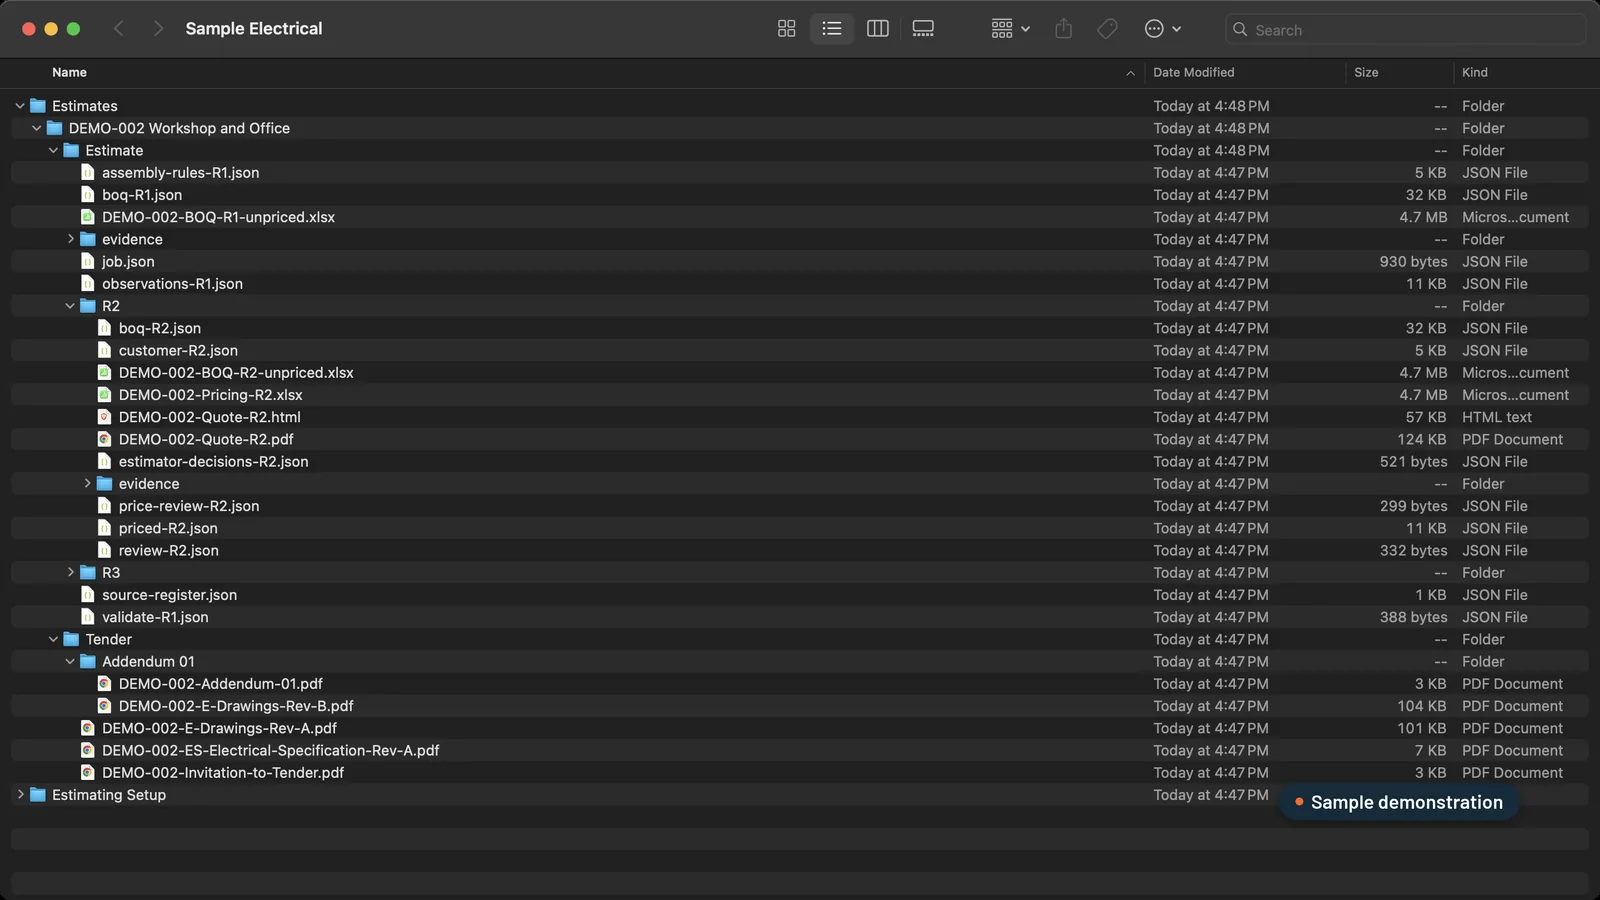The width and height of the screenshot is (1600, 900).
Task: Click into the Search field
Action: click(x=1405, y=30)
